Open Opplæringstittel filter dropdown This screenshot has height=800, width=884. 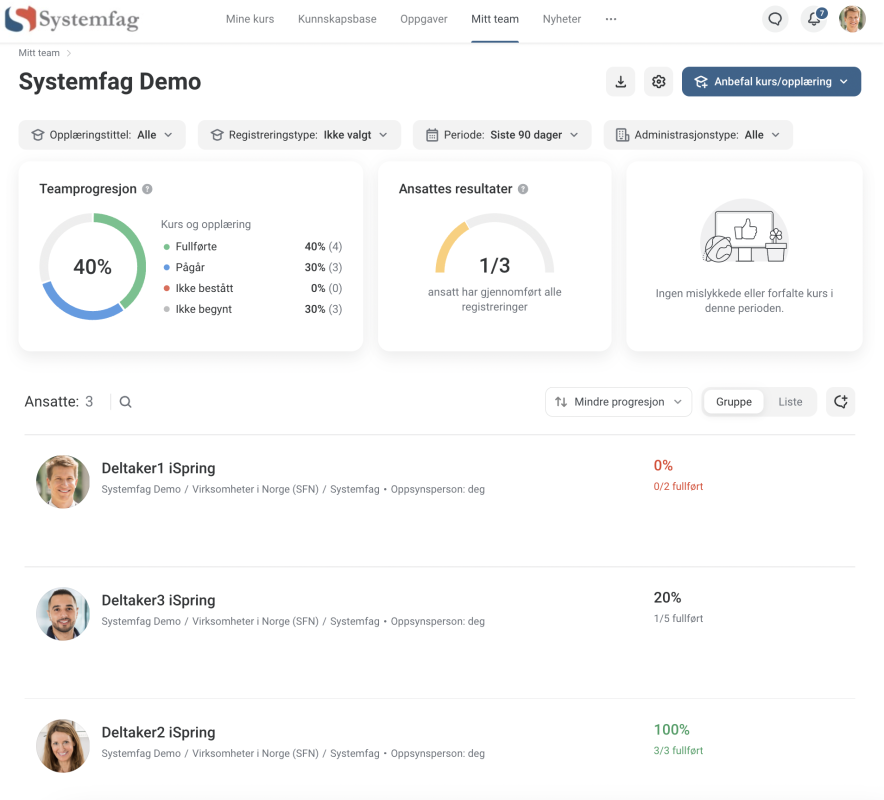102,135
